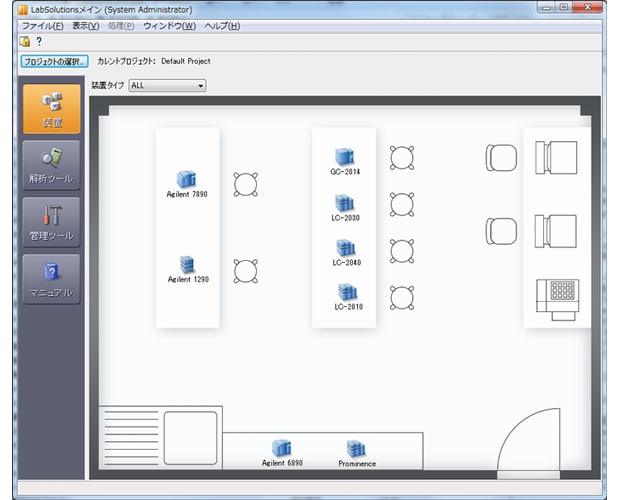The height and width of the screenshot is (500, 619).
Task: Click the LC-2010 label text
Action: tap(348, 307)
